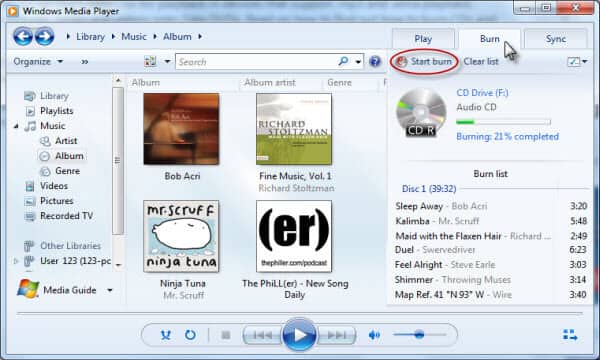Select Library in the navigation tree
The image size is (600, 360).
[54, 96]
